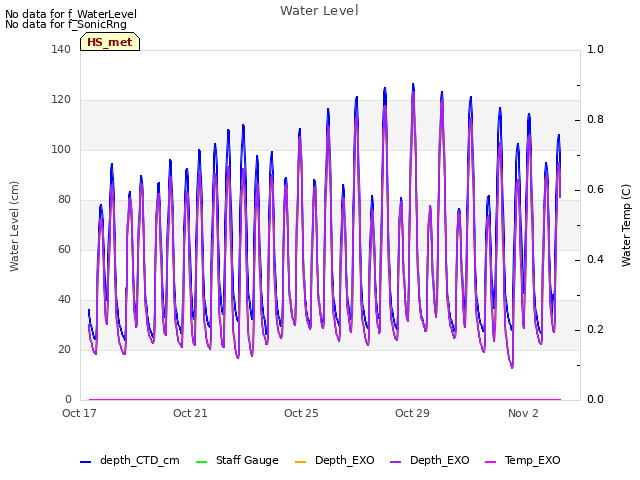Click the HS_met annotation label

(x=110, y=42)
